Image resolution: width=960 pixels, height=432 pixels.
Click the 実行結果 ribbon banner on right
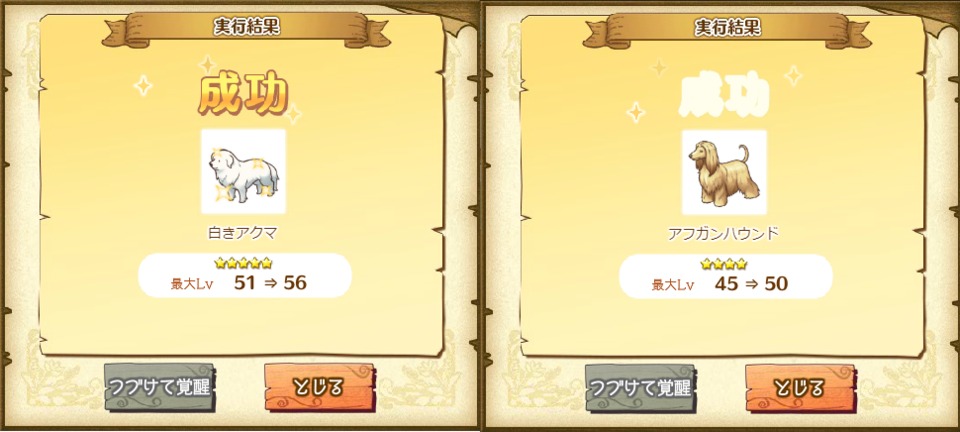[x=727, y=28]
